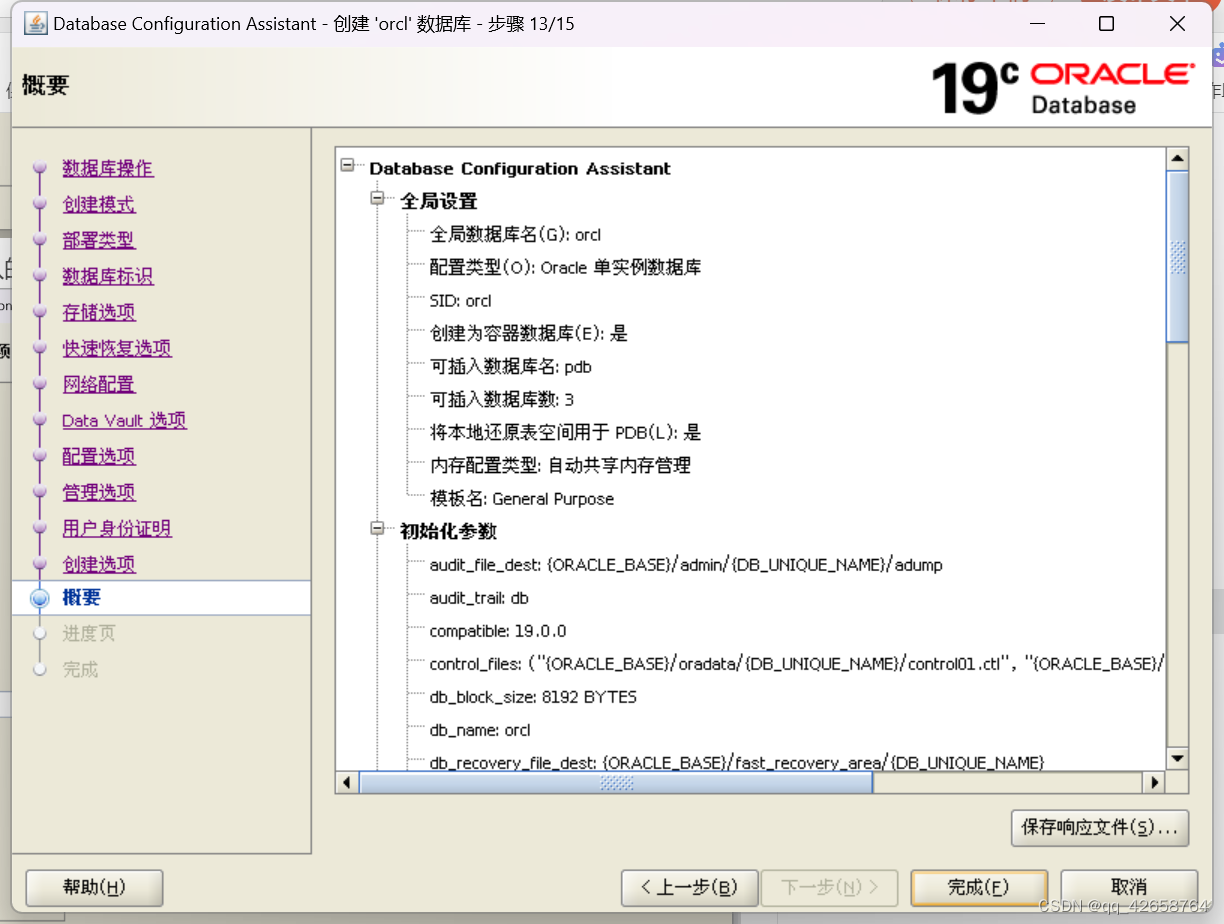Select the Database Configuration Assistant root label
1224x924 pixels.
520,168
